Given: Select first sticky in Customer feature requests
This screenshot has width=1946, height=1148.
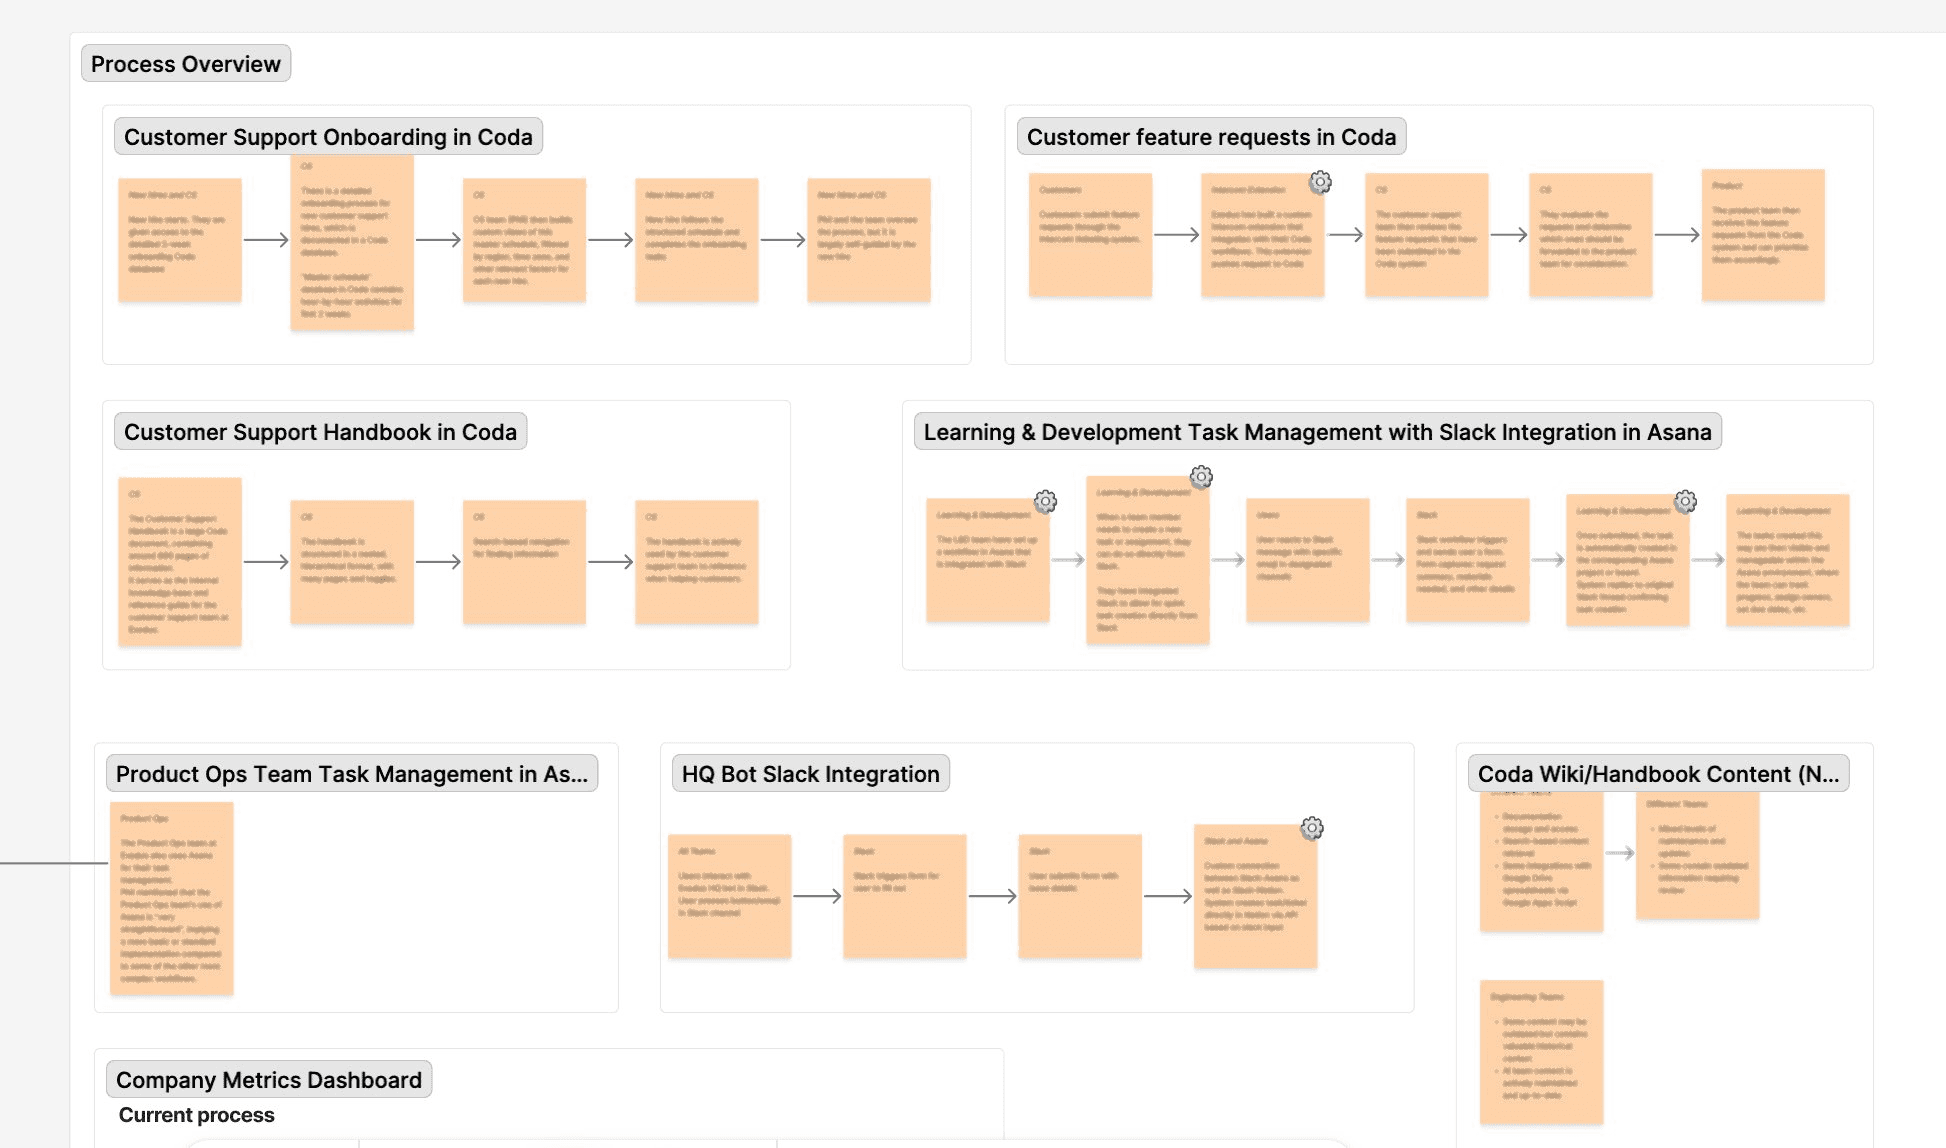Looking at the screenshot, I should tap(1091, 235).
